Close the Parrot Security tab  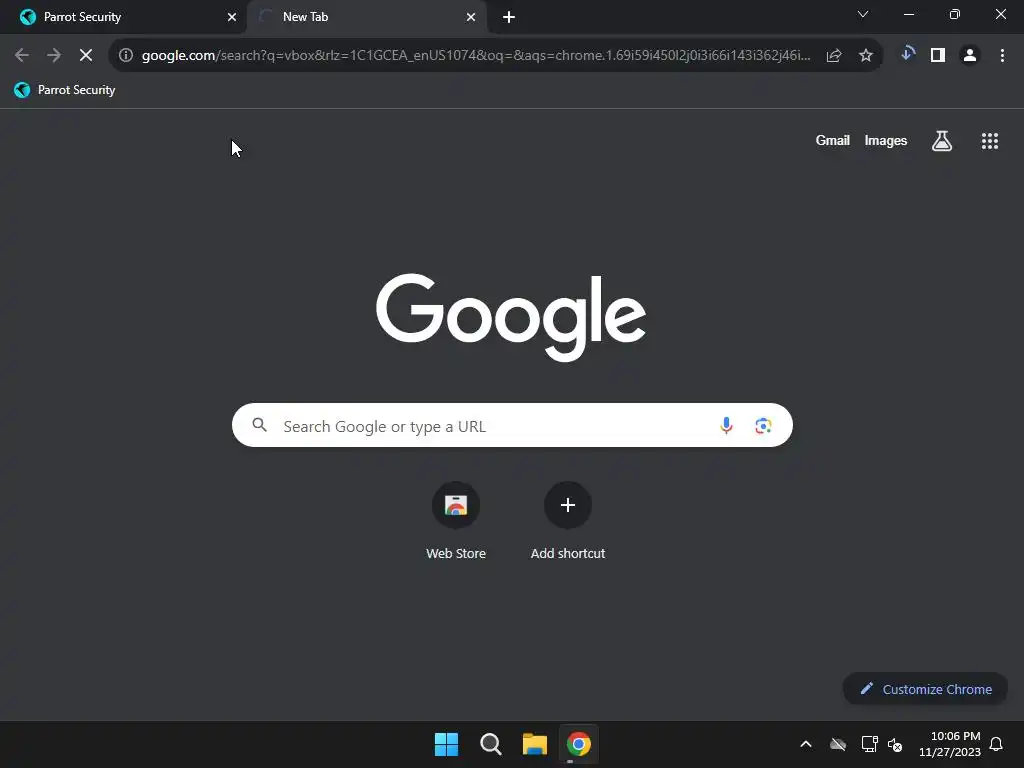point(232,17)
